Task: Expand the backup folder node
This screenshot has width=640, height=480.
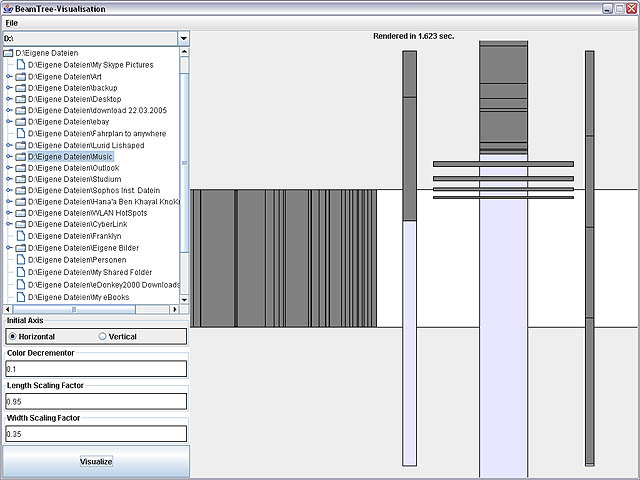Action: tap(9, 88)
